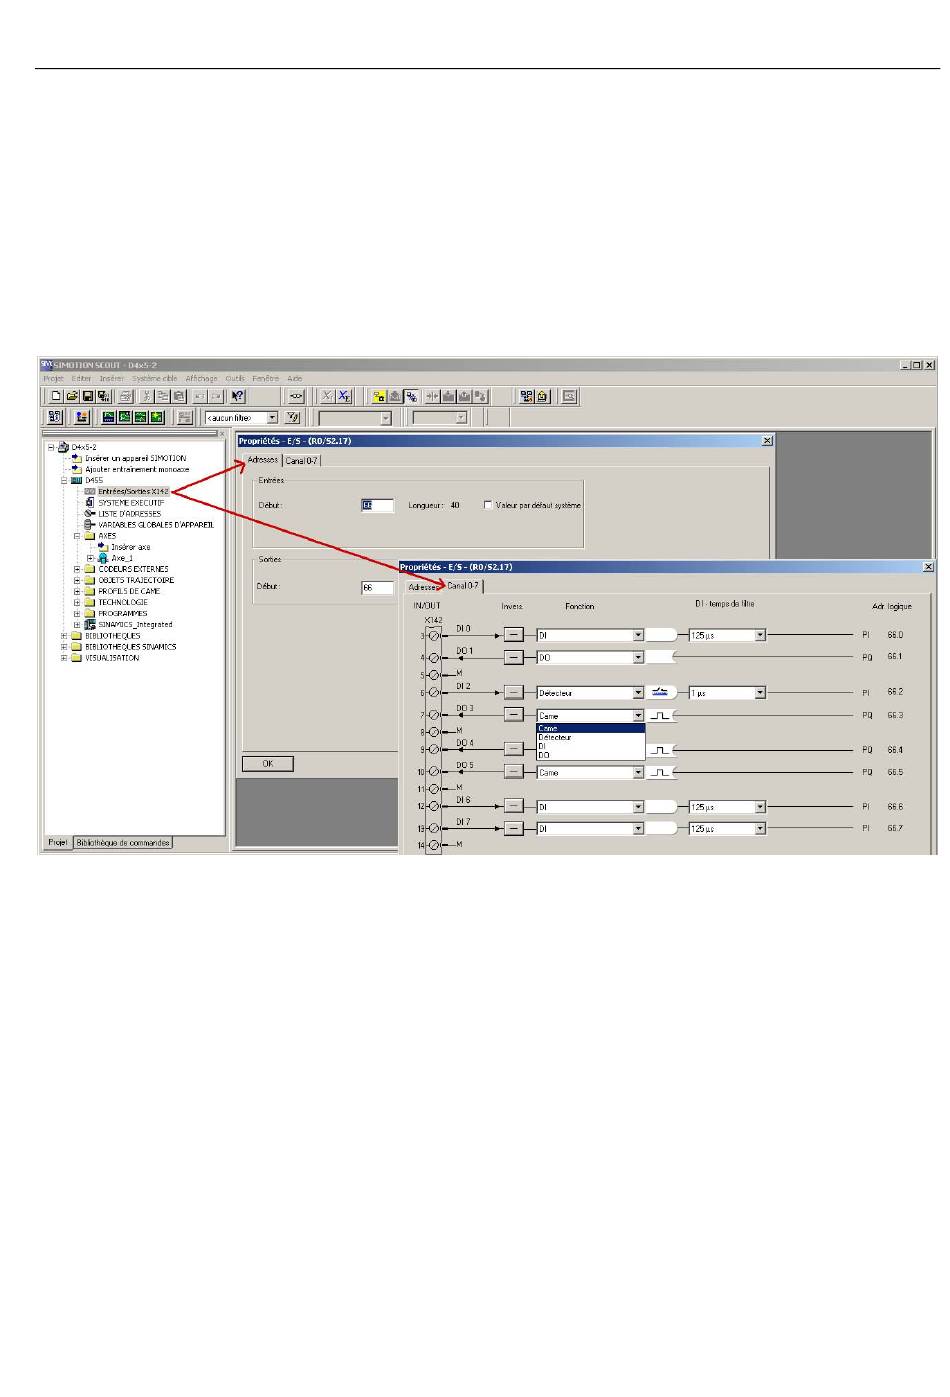Screen dimensions: 950x1397
Task: Toggle the Invers. button for DI 7
Action: click(x=513, y=828)
